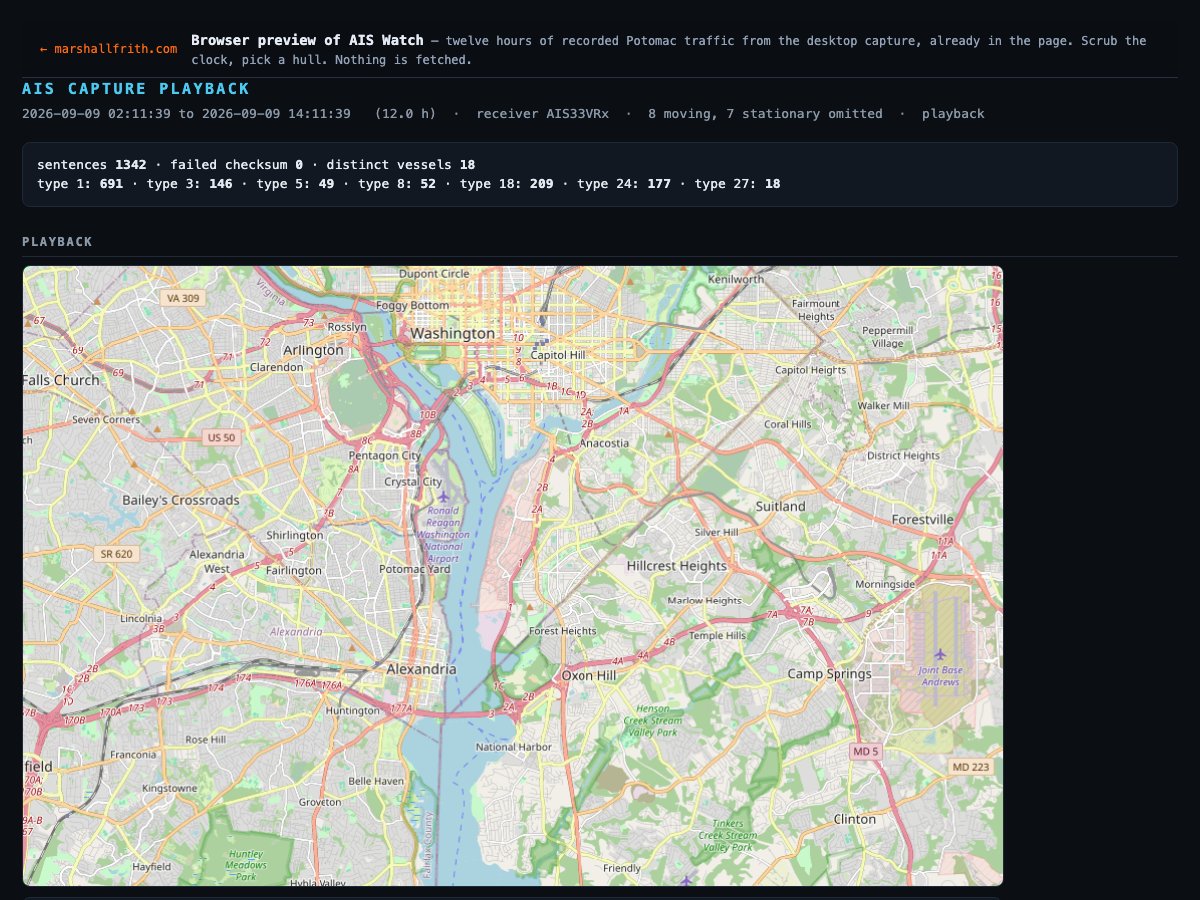Image resolution: width=1200 pixels, height=900 pixels.
Task: Click the National Harbor map label
Action: click(x=513, y=747)
